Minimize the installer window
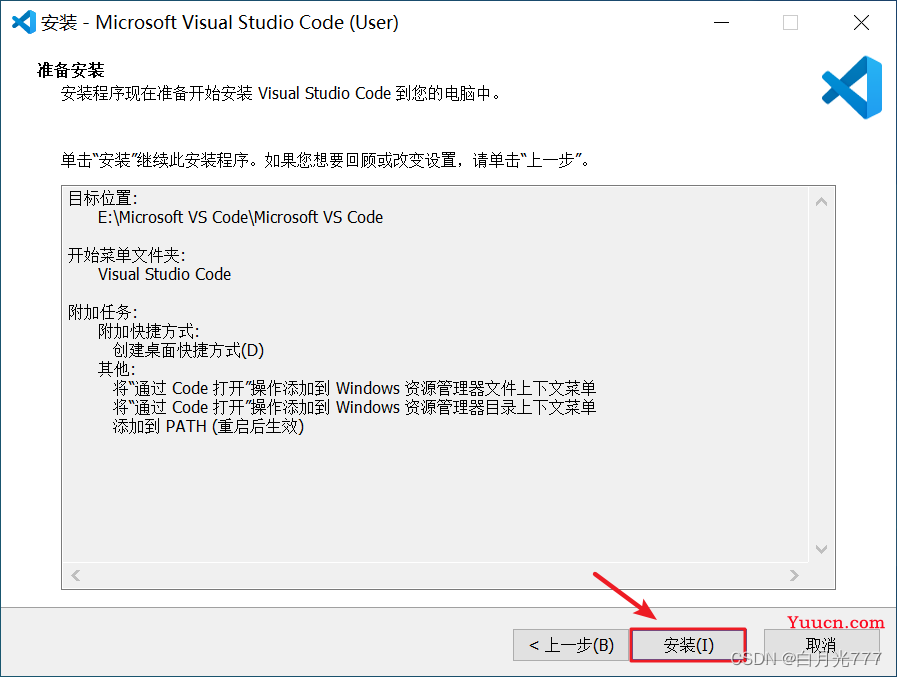Viewport: 897px width, 677px height. click(x=721, y=22)
